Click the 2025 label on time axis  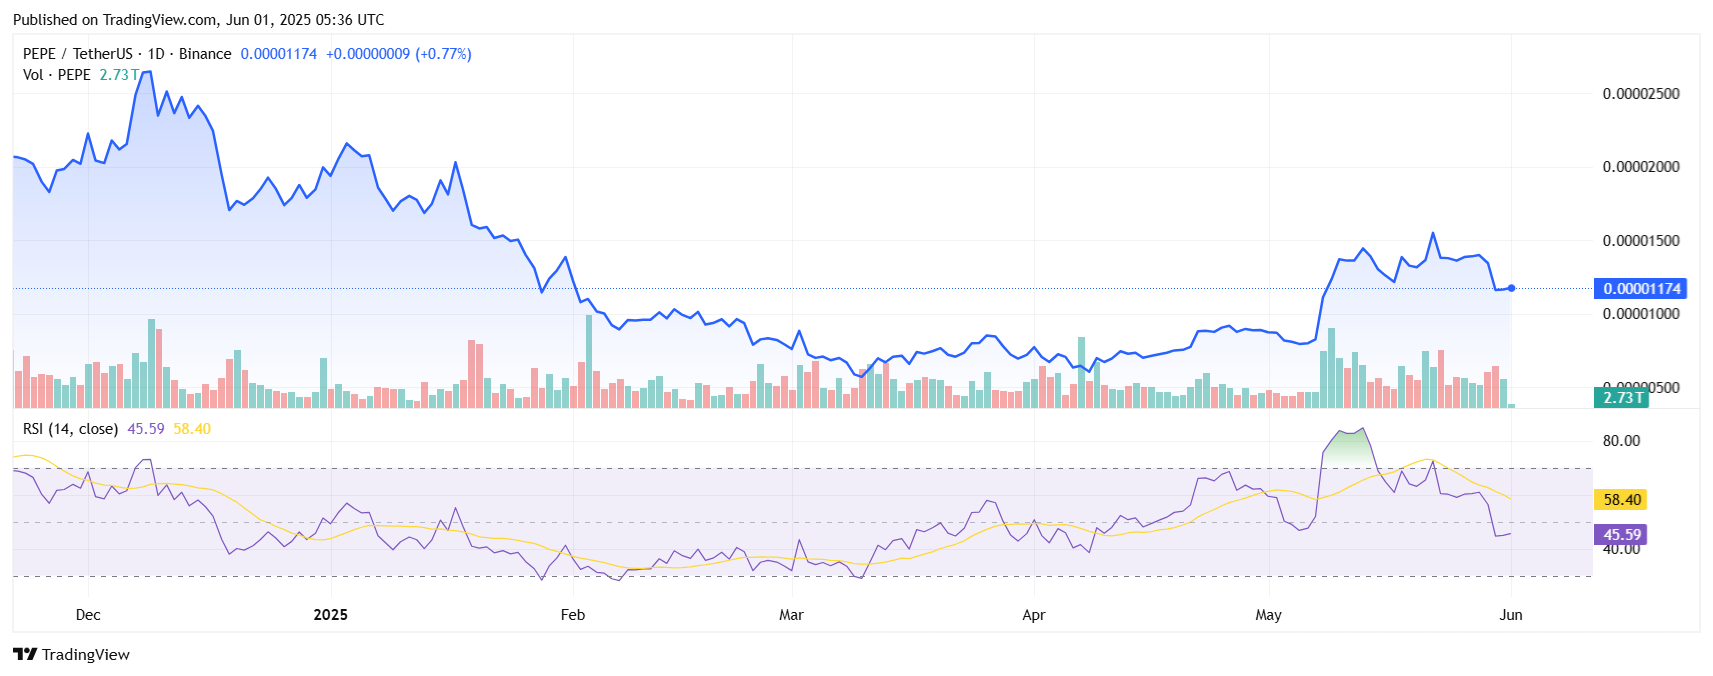(330, 615)
